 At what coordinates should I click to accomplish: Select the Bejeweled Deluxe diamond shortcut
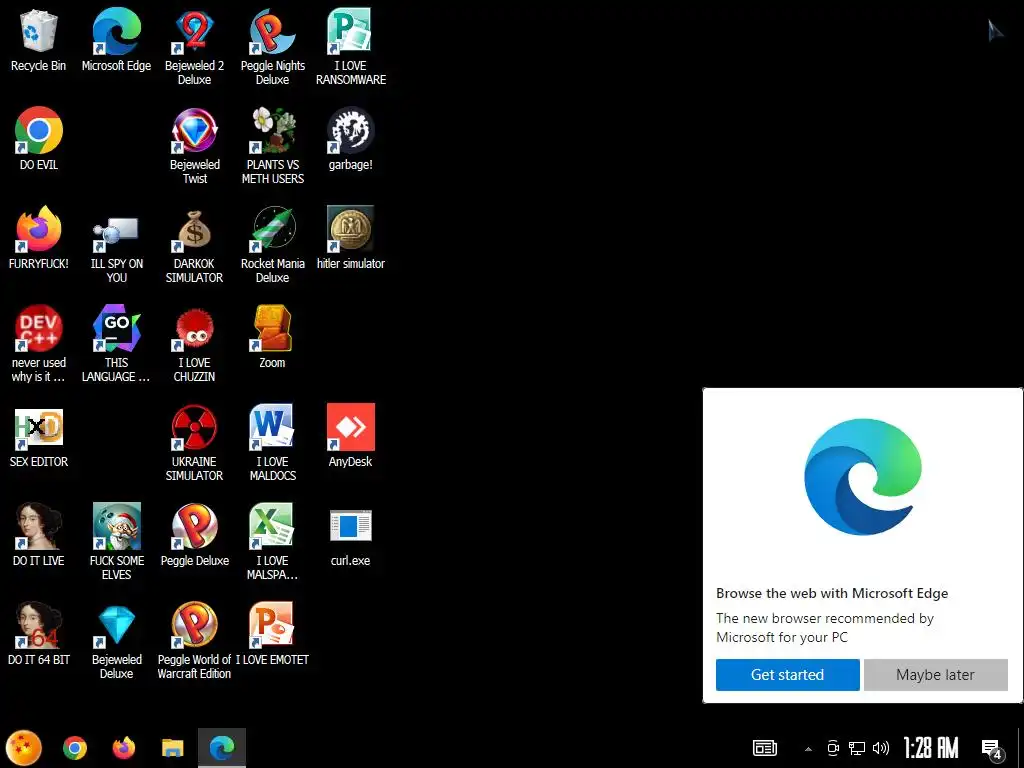116,641
